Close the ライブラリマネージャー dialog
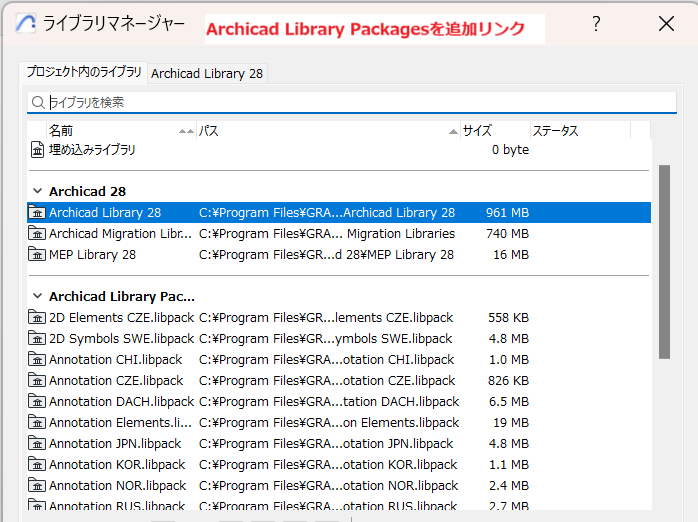The width and height of the screenshot is (698, 522). (666, 24)
